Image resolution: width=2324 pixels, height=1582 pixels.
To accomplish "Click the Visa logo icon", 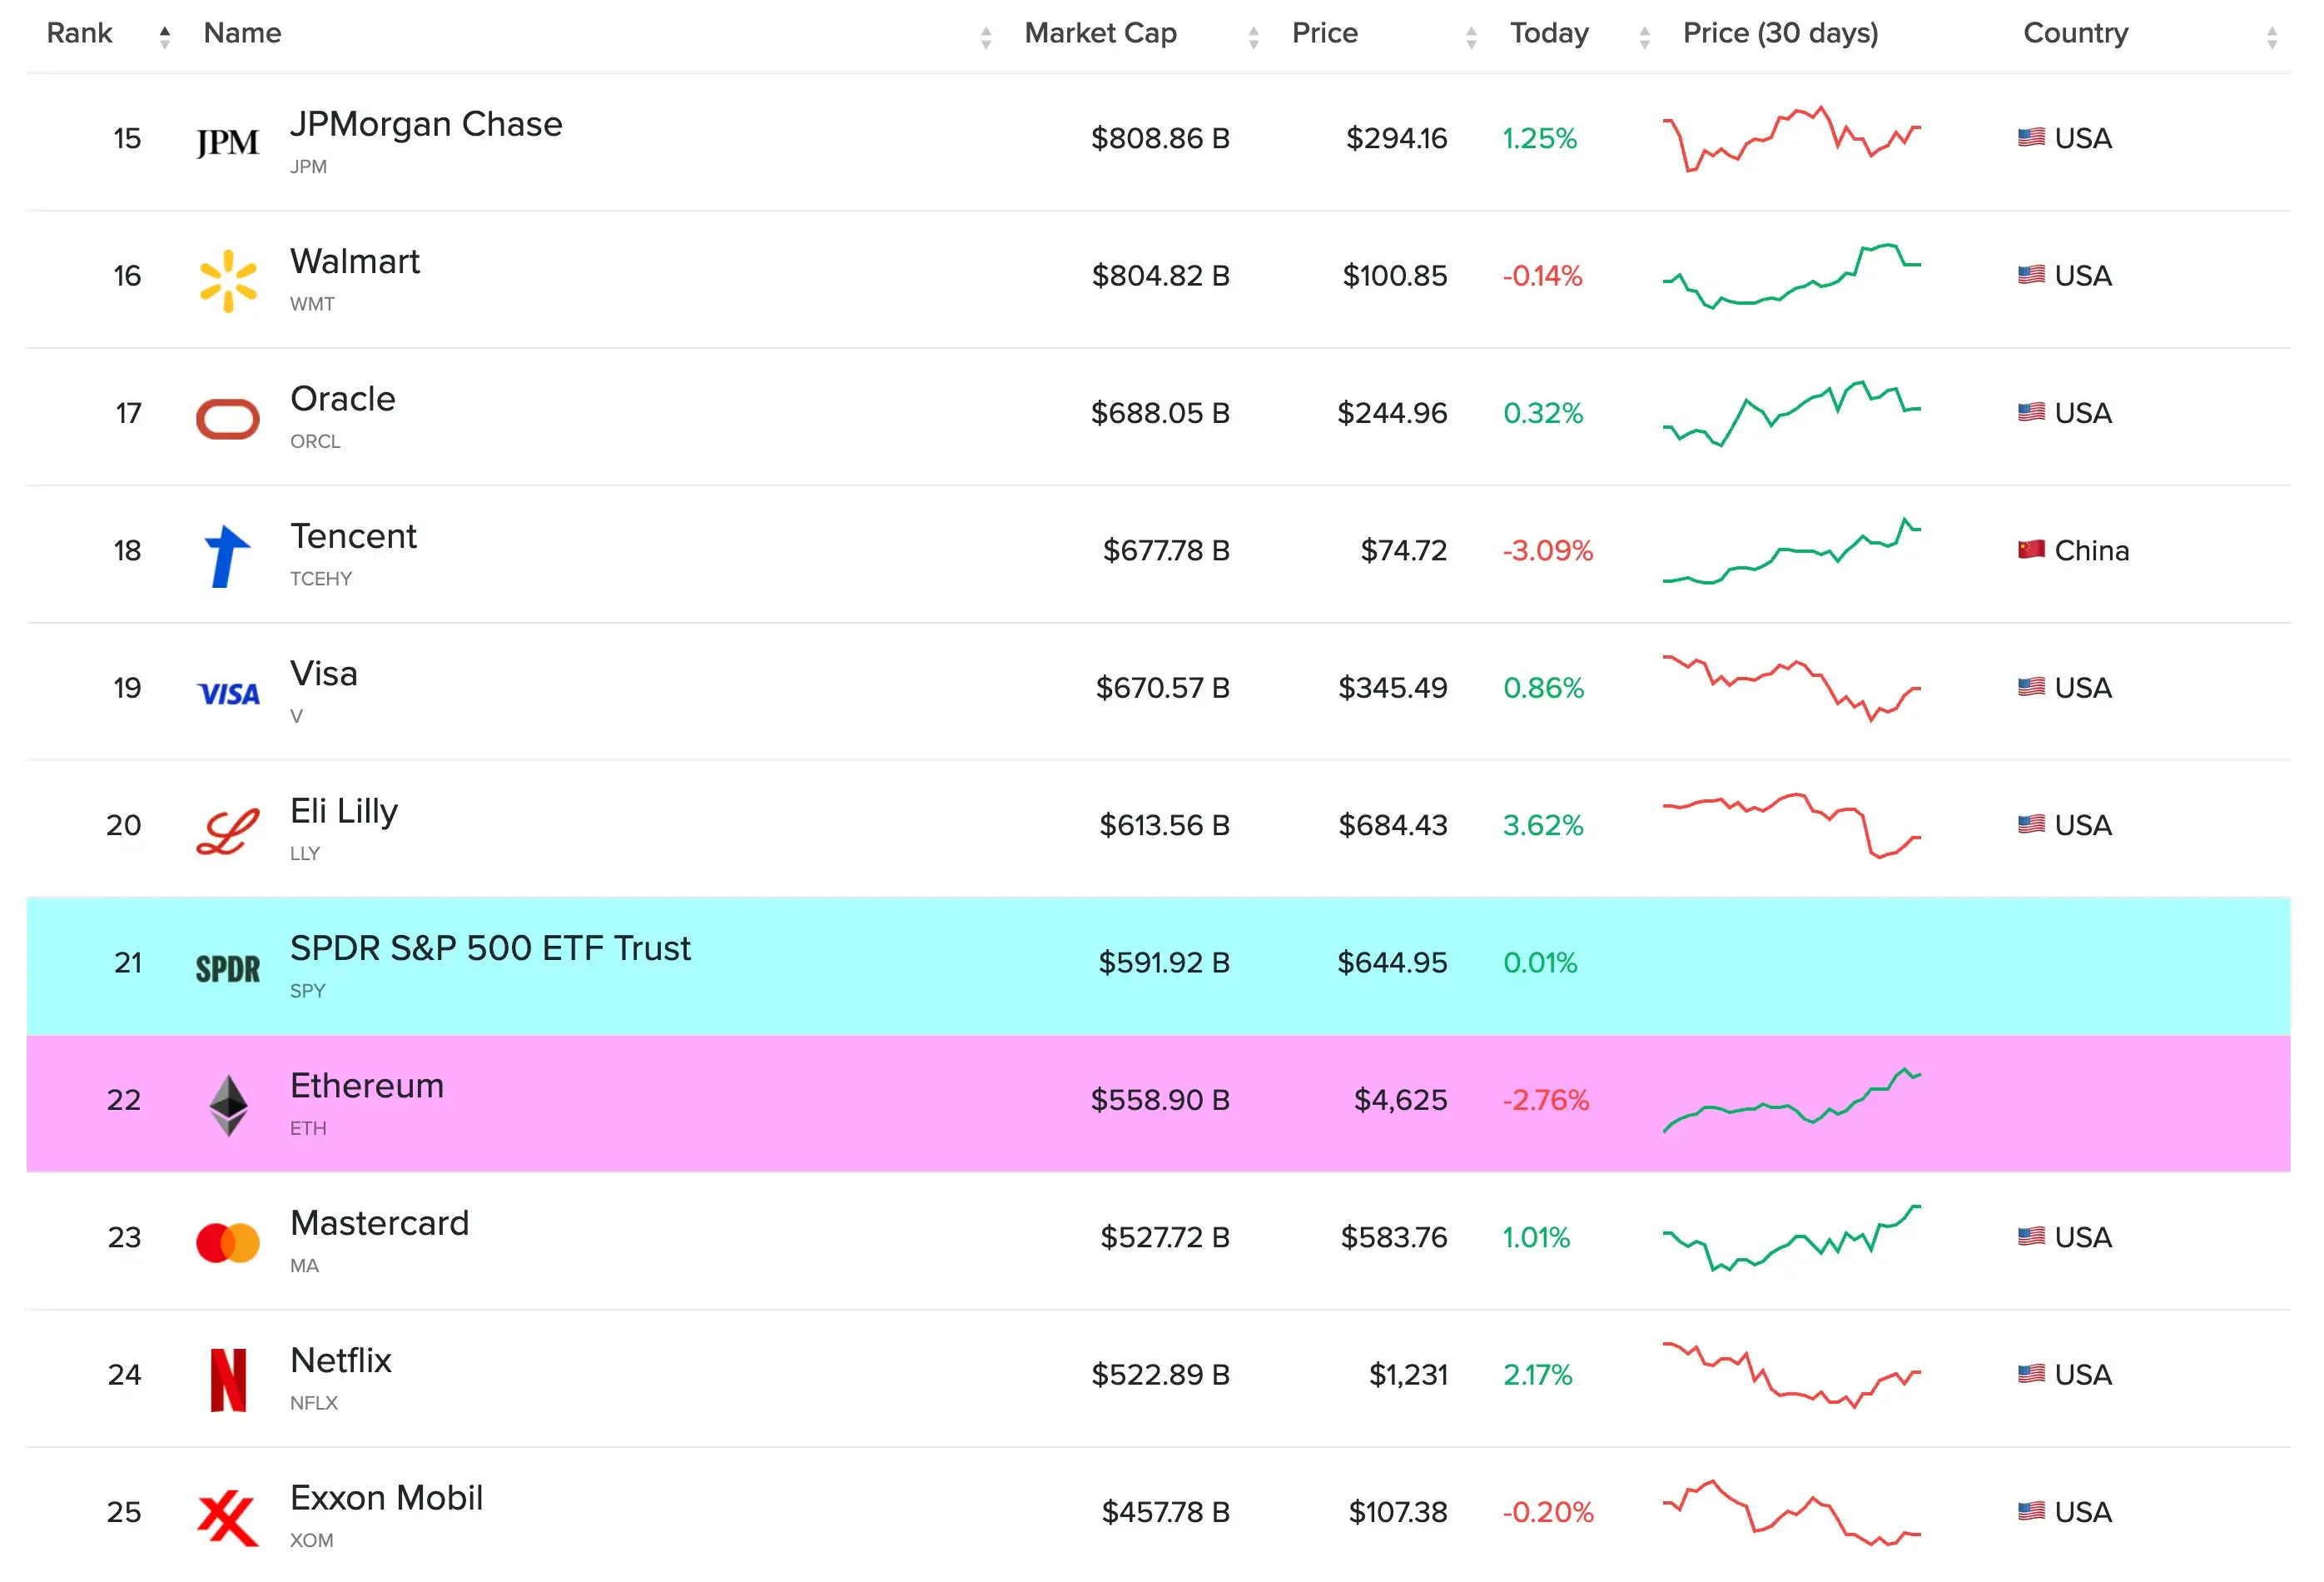I will click(228, 693).
